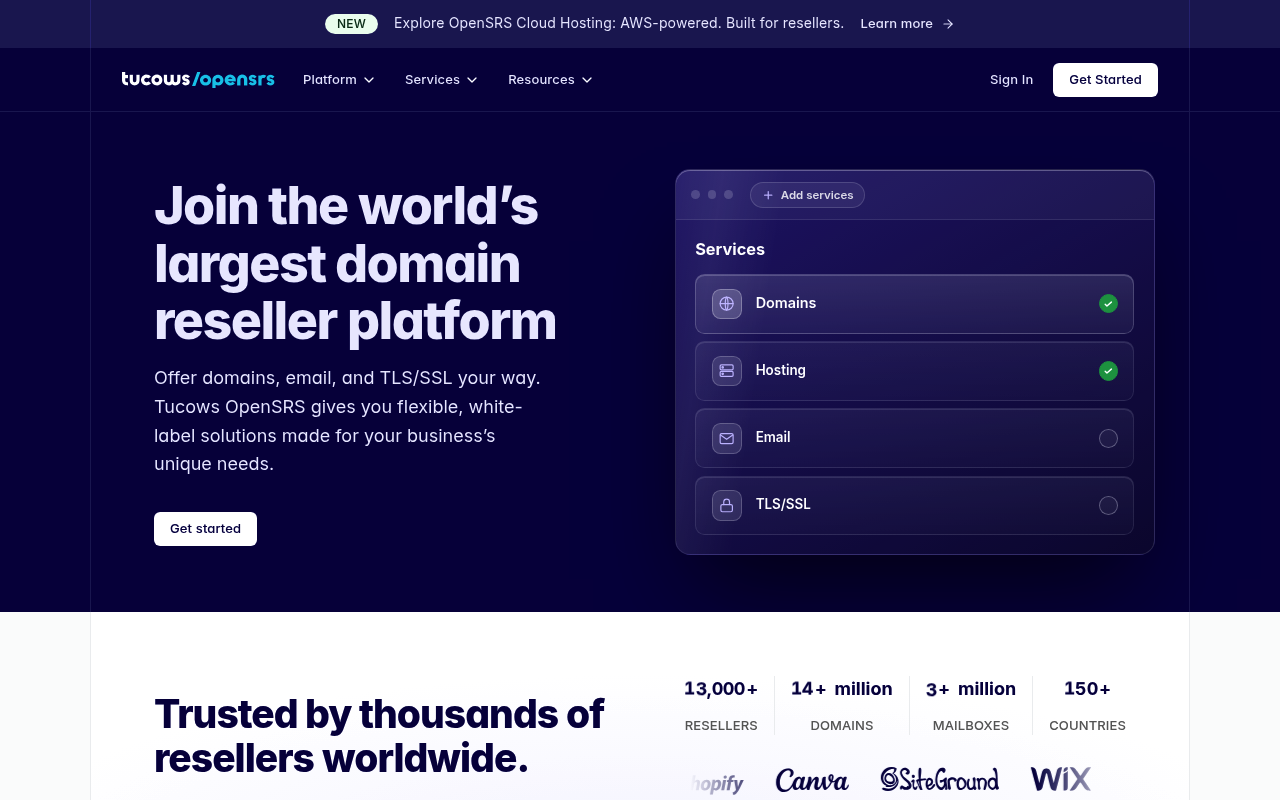The image size is (1280, 800).
Task: Click the 'Trusted by thousands of resellers' heading
Action: 379,736
